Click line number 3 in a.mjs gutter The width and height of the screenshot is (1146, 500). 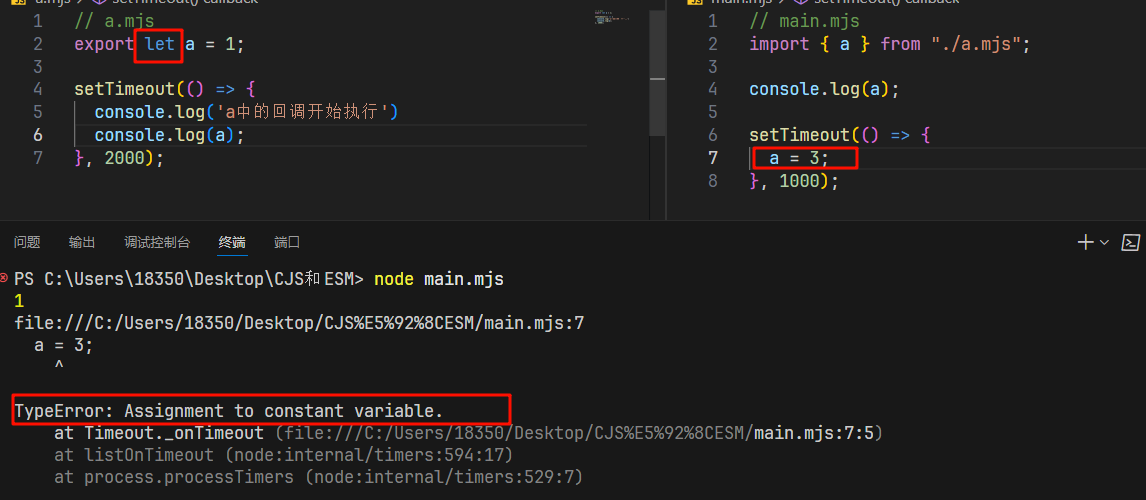38,67
